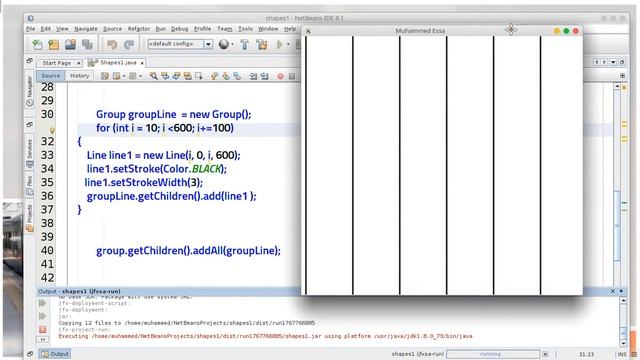Click the running progress bar
The image size is (640, 360).
click(x=493, y=354)
